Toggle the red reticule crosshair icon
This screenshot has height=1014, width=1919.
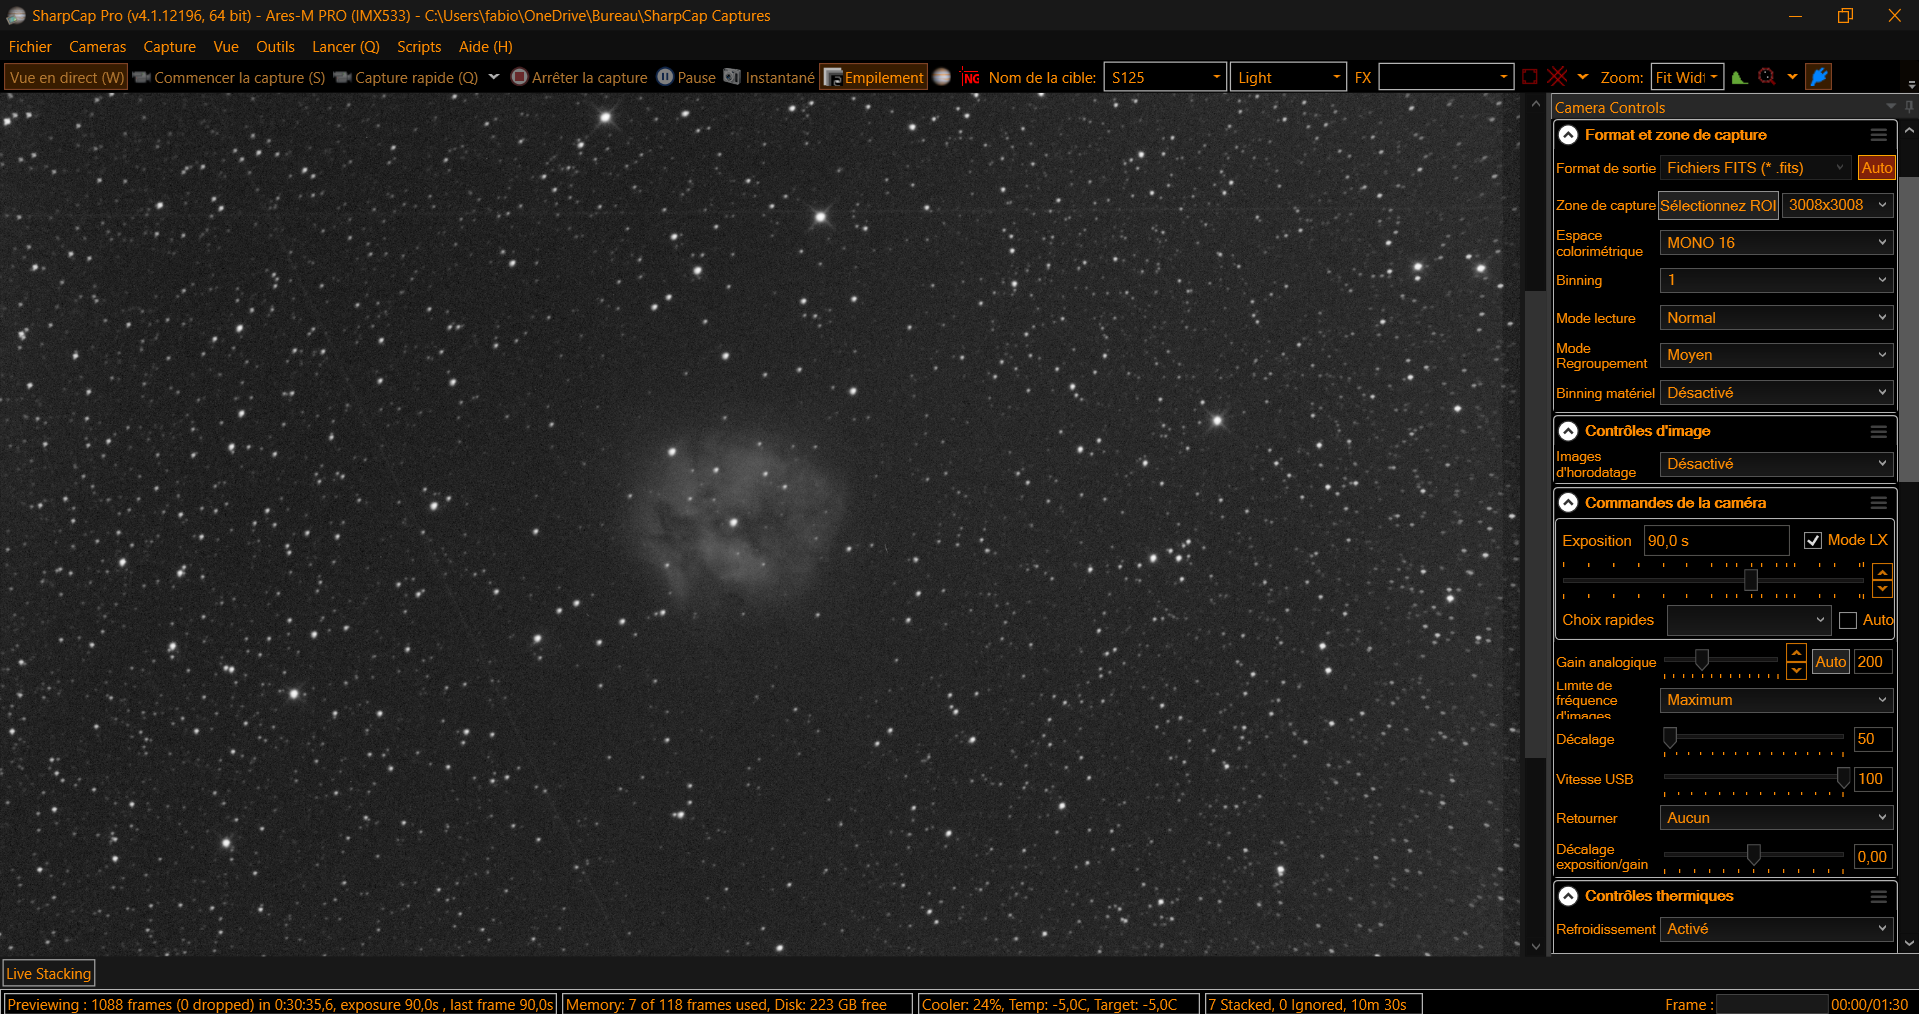(1557, 77)
